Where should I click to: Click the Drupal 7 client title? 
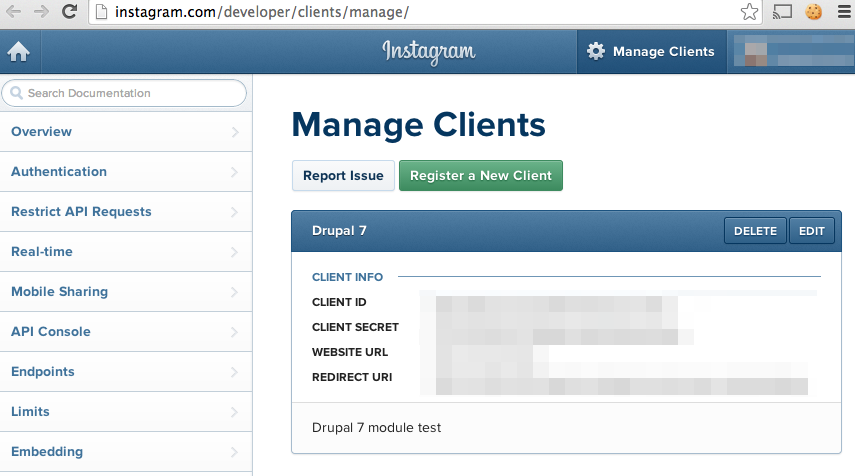pos(339,231)
